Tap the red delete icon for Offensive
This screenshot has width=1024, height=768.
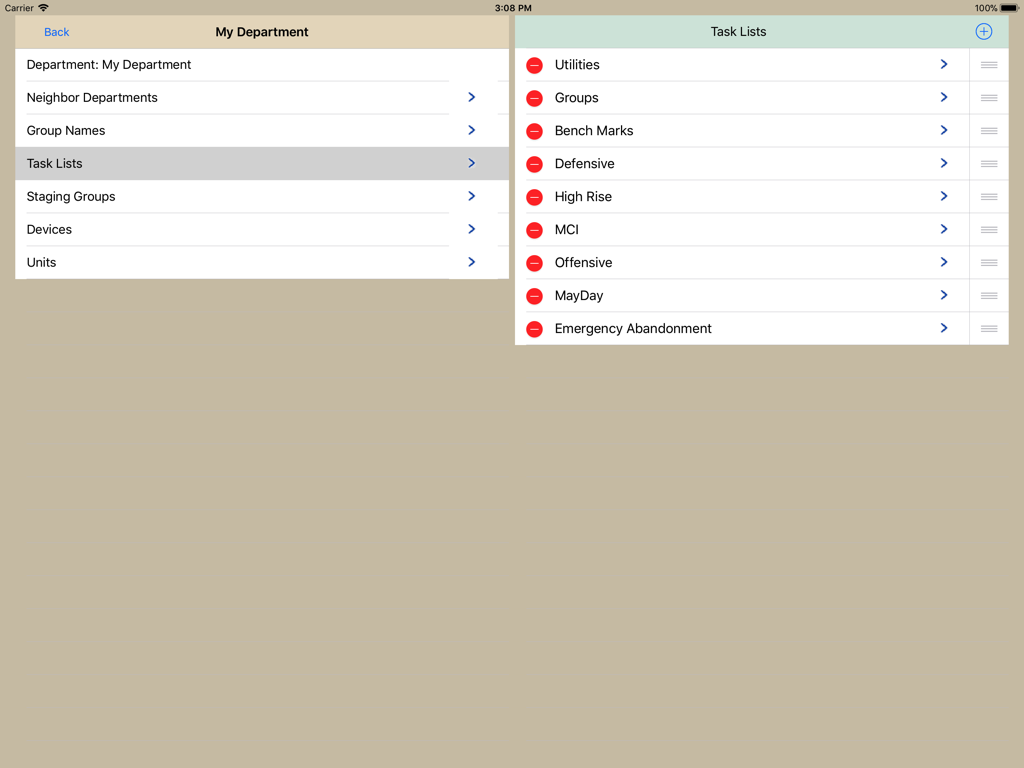tap(535, 262)
